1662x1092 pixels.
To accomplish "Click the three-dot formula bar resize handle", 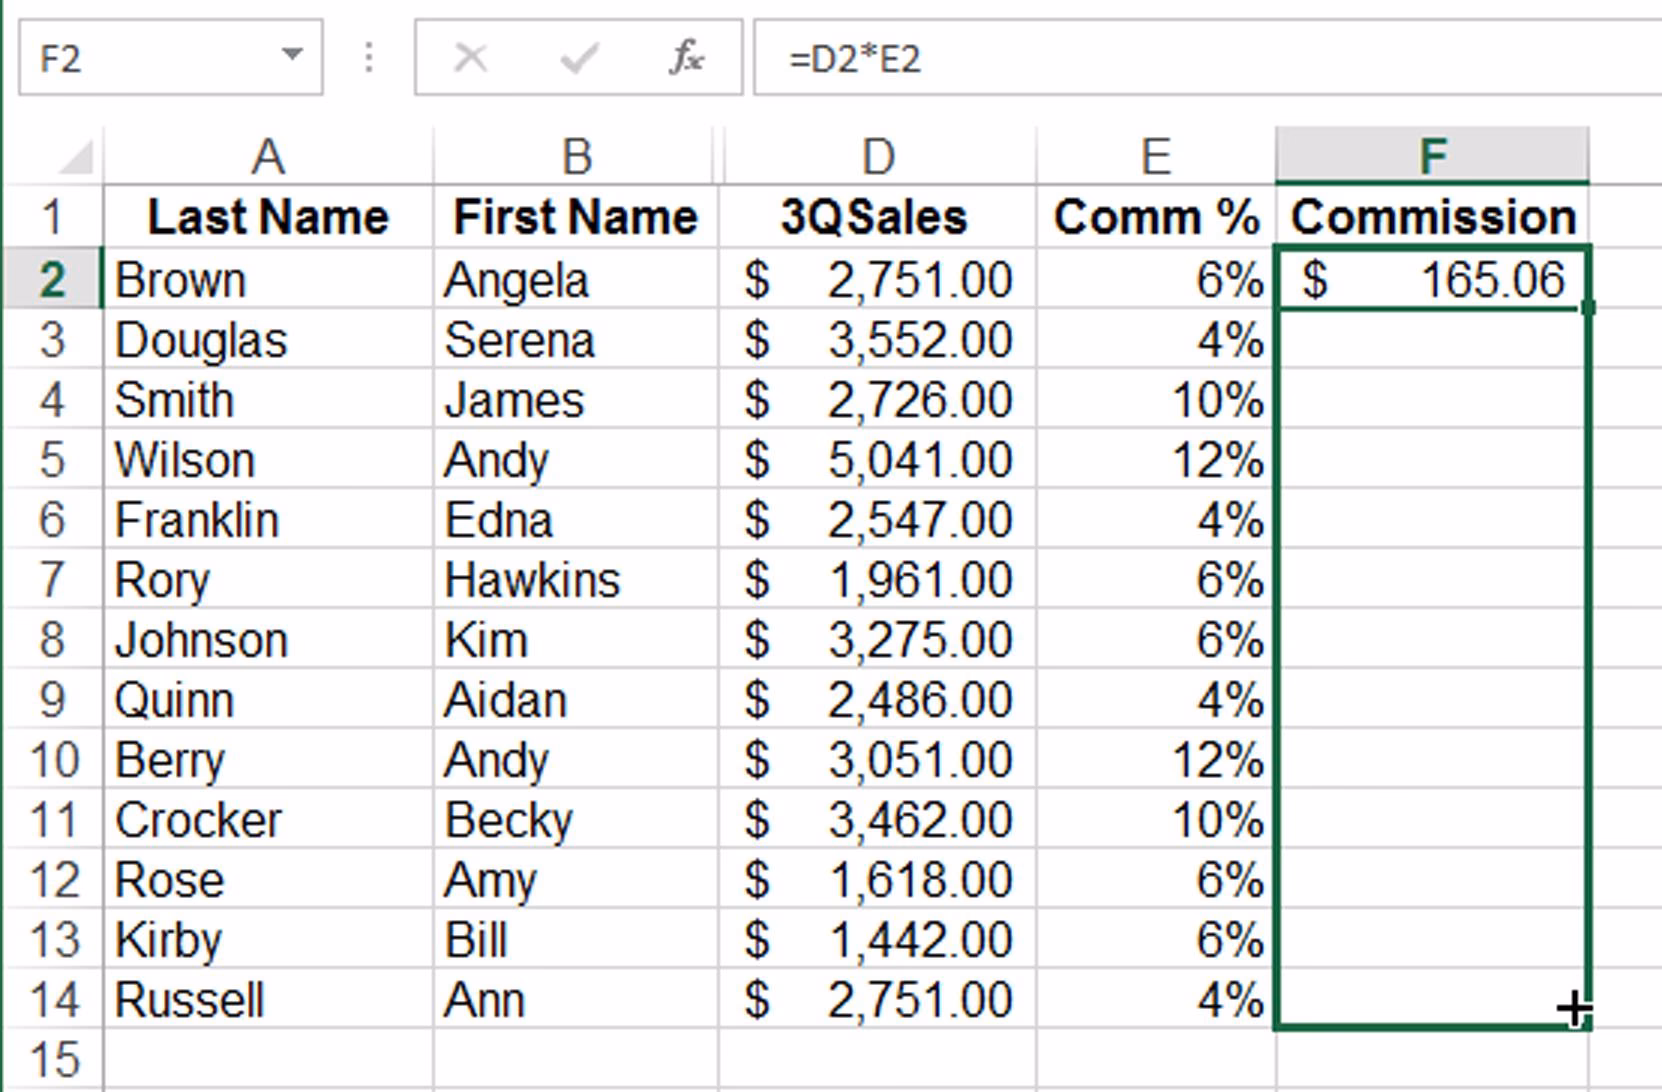I will 369,58.
